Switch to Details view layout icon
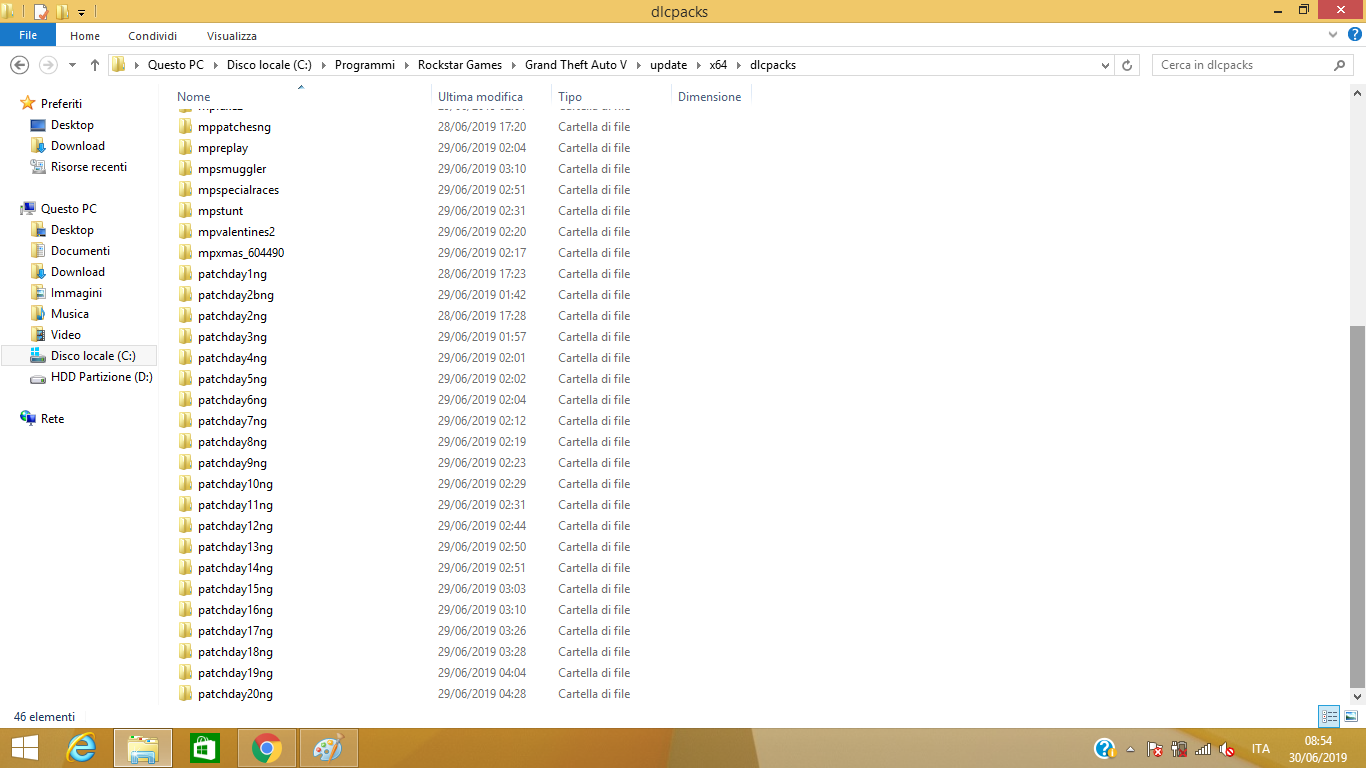The height and width of the screenshot is (768, 1366). pyautogui.click(x=1329, y=716)
